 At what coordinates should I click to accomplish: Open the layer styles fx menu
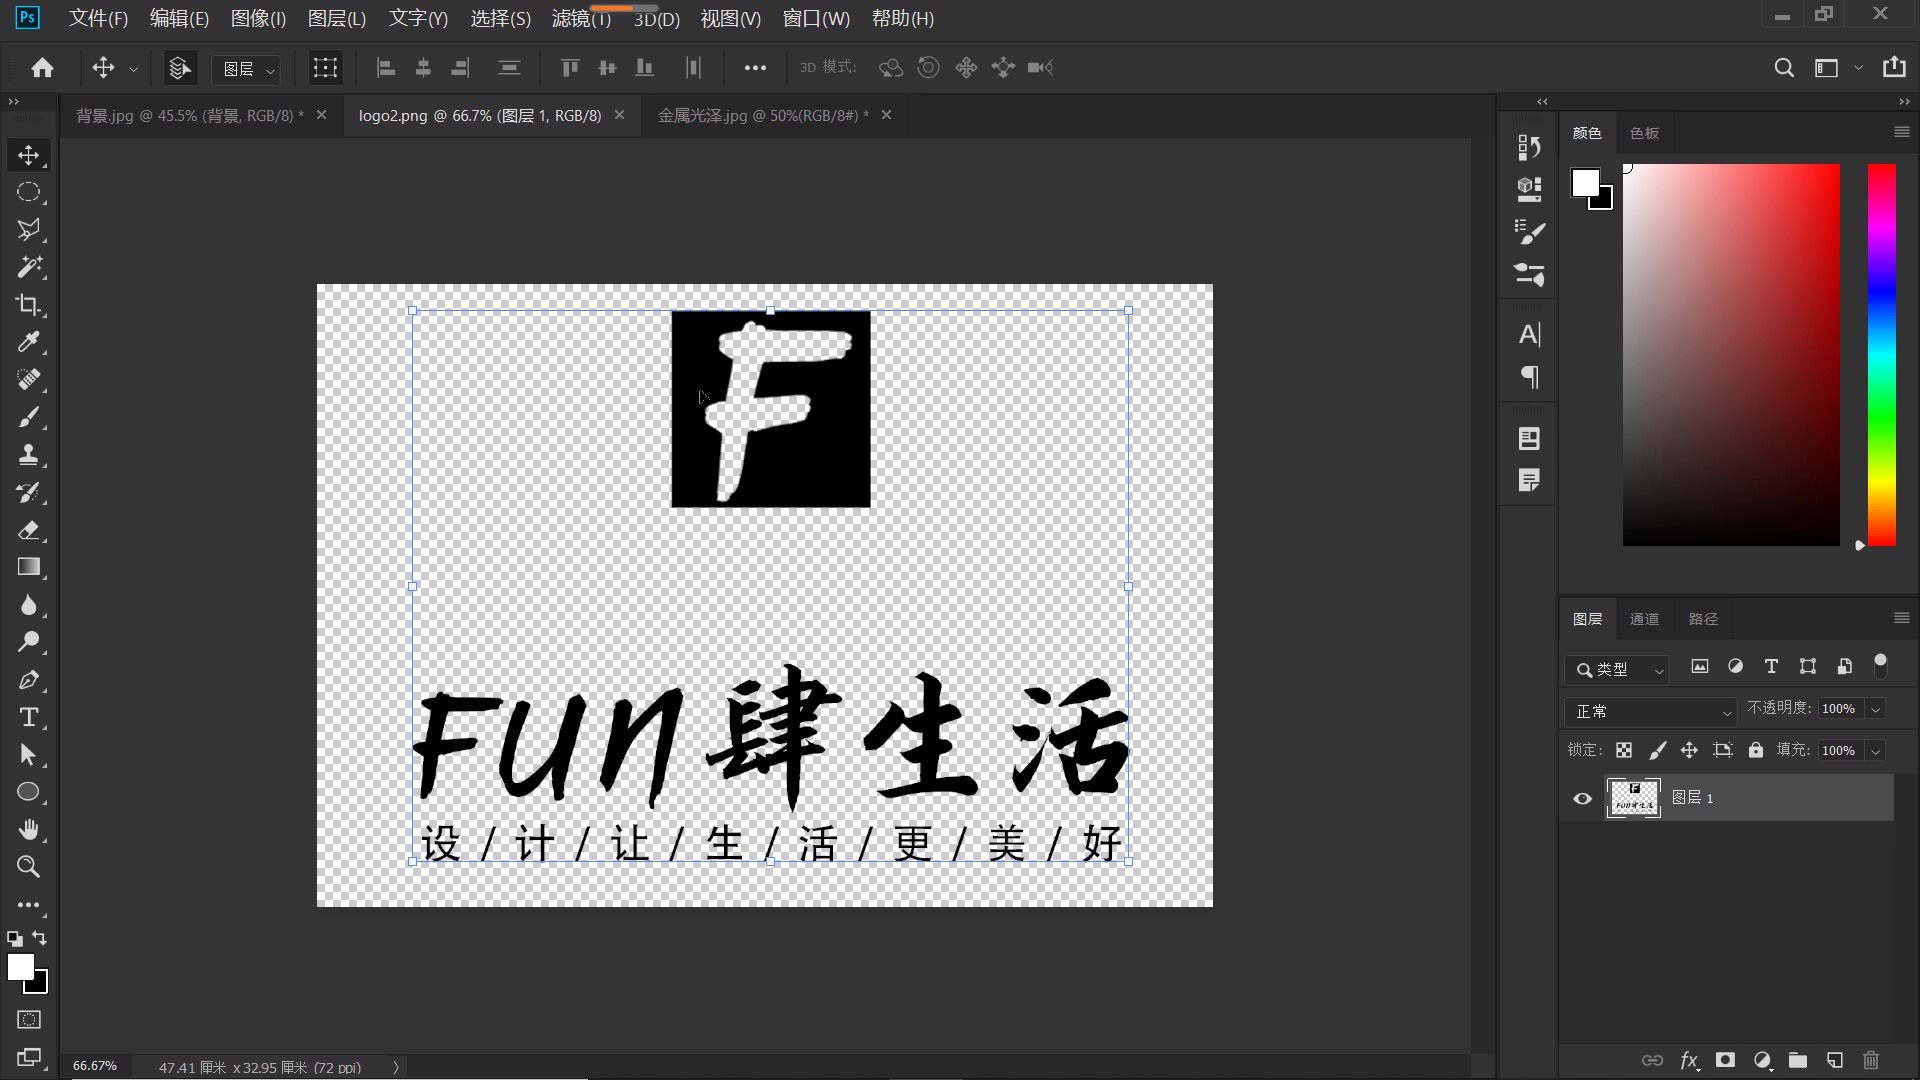pos(1689,1061)
